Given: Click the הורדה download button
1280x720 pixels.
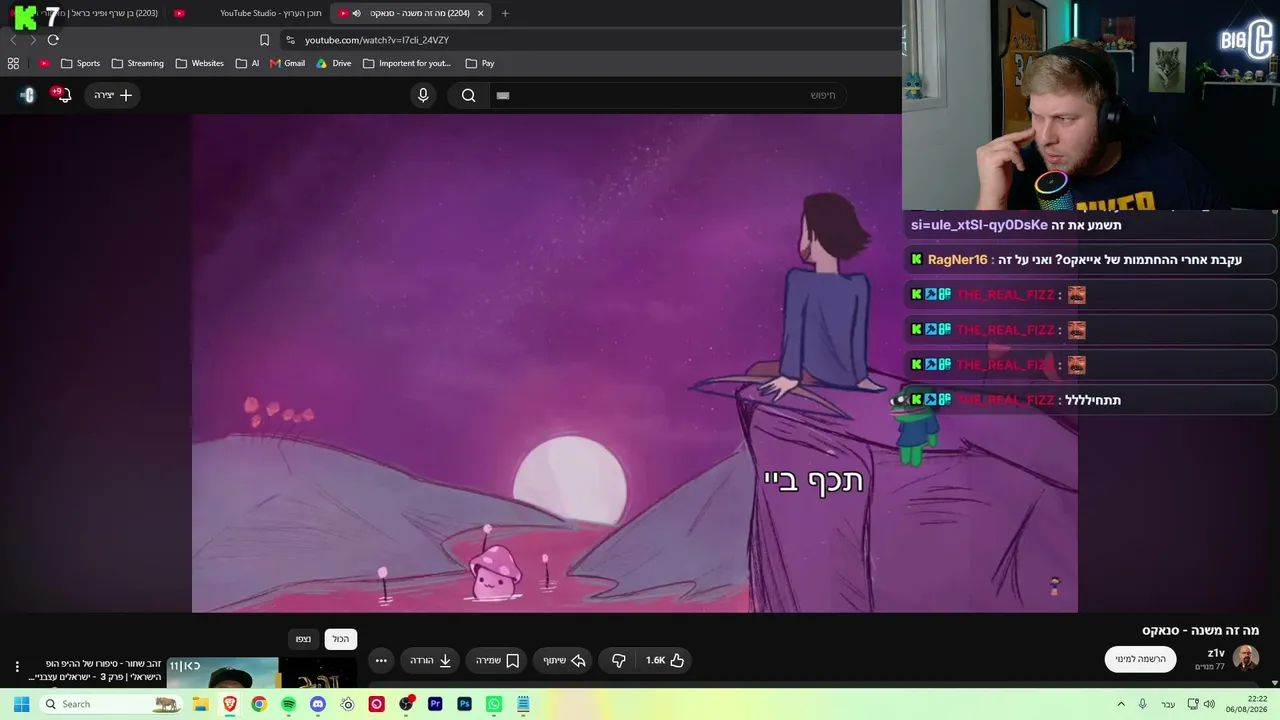Looking at the screenshot, I should [431, 660].
